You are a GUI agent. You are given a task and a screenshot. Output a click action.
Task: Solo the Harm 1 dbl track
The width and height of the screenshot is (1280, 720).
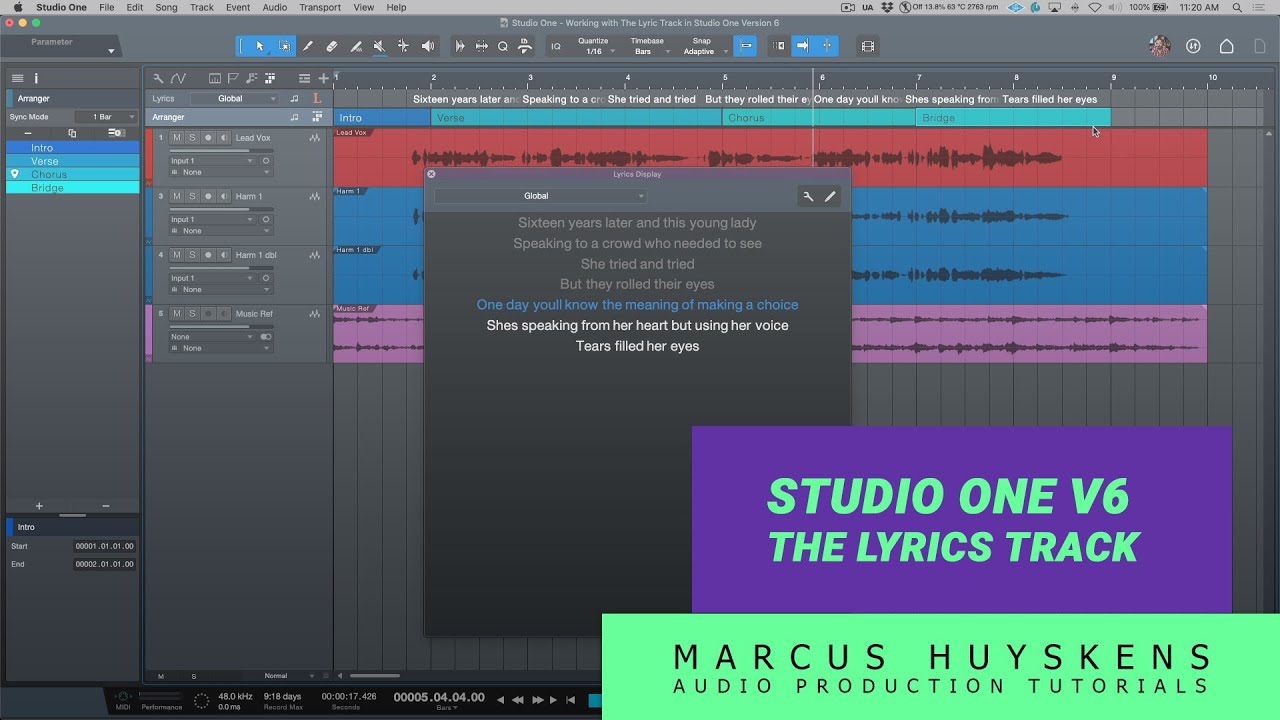(192, 255)
